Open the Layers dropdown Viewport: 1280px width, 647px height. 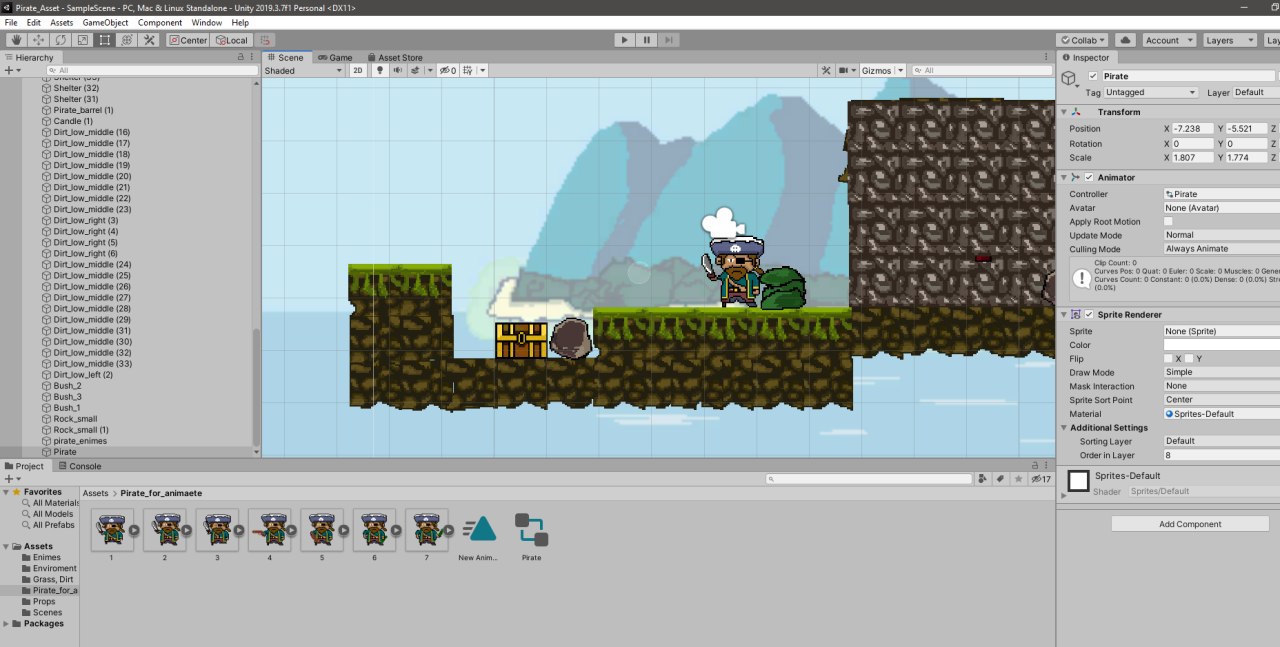point(1229,40)
